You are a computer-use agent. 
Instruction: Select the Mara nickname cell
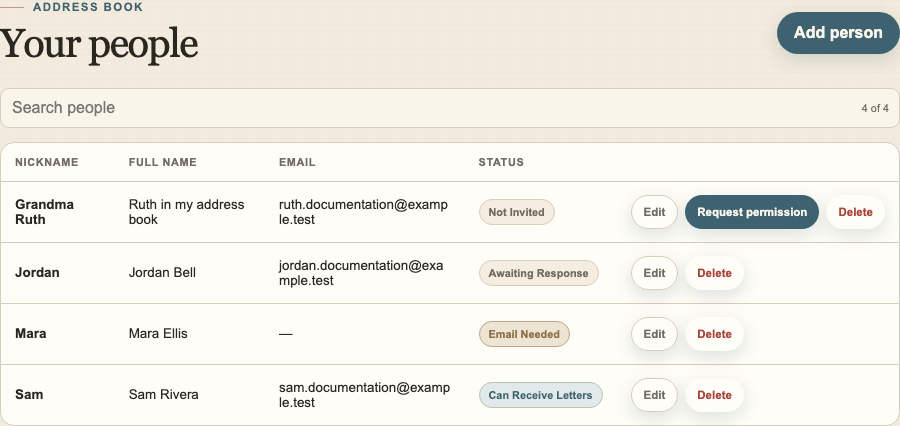(x=30, y=334)
